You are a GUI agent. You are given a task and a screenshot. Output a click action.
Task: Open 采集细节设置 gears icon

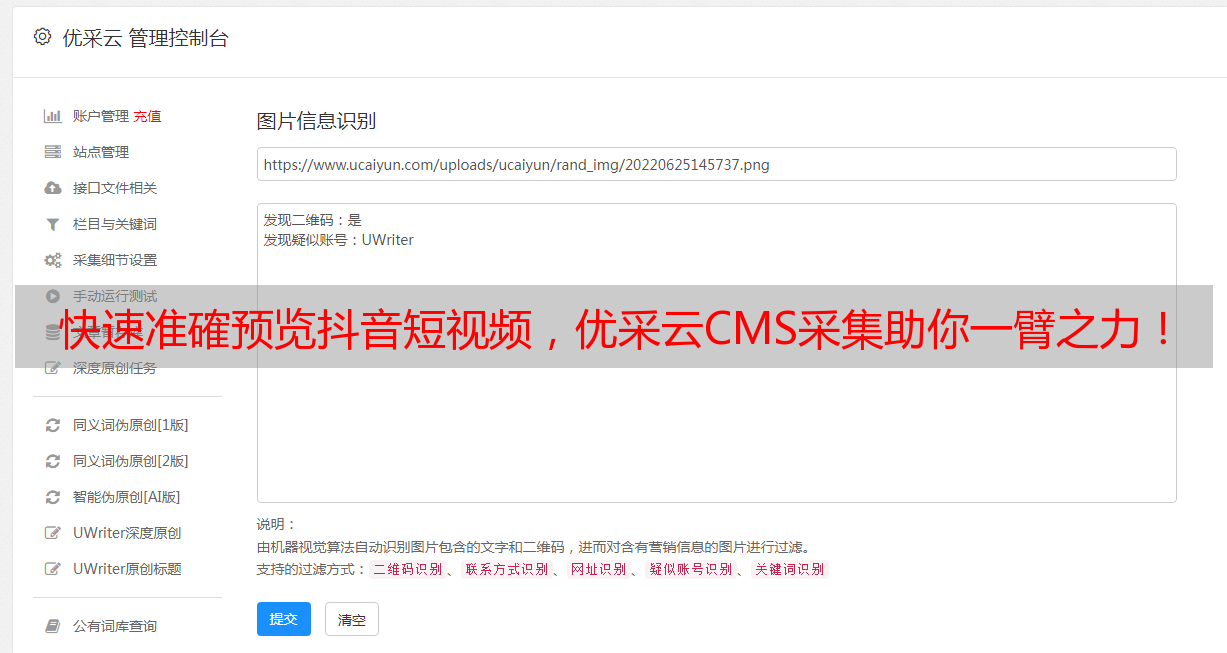pyautogui.click(x=53, y=260)
